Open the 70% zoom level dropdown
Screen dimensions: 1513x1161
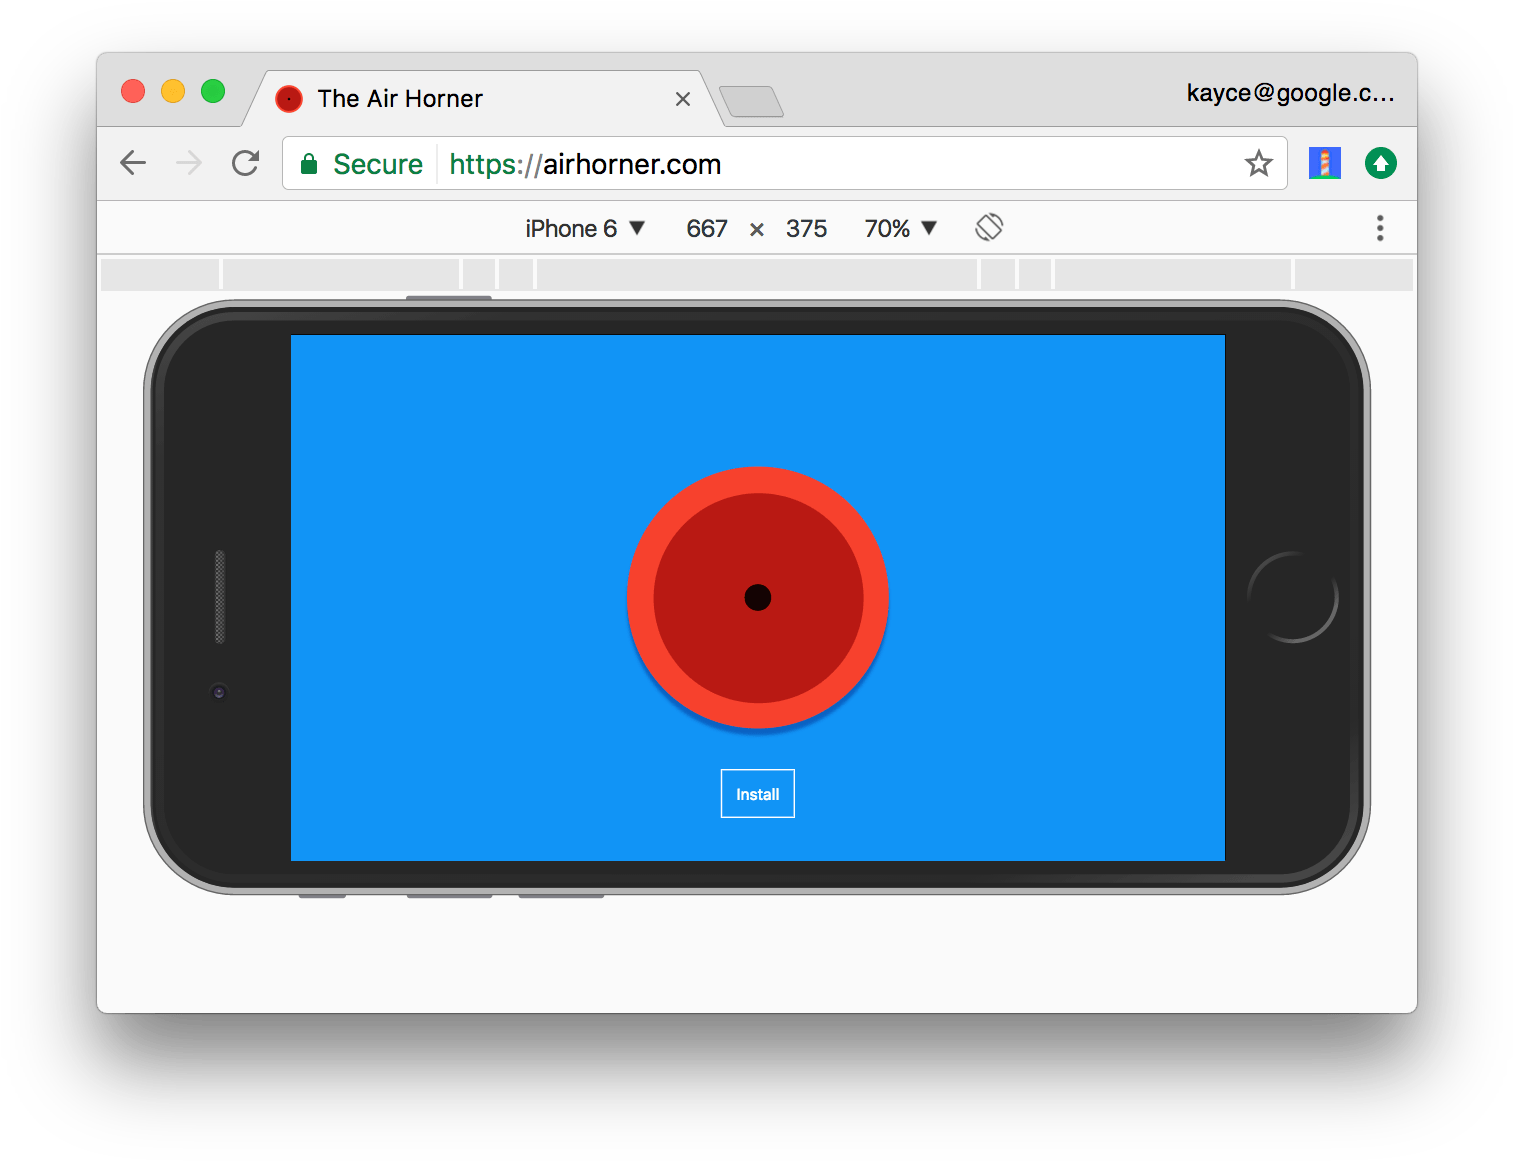coord(898,228)
